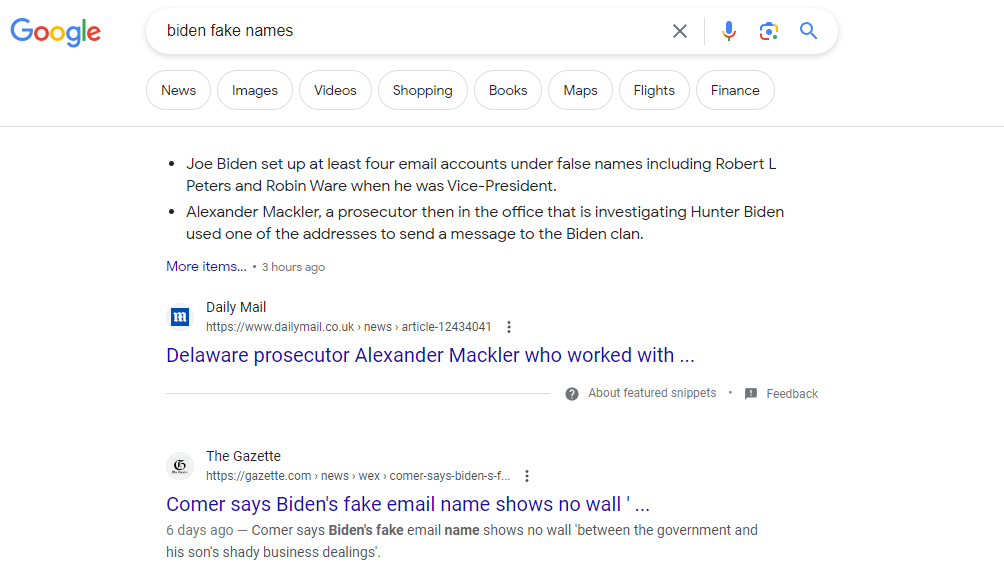1004x588 pixels.
Task: Select the Finance filter
Action: (x=735, y=90)
